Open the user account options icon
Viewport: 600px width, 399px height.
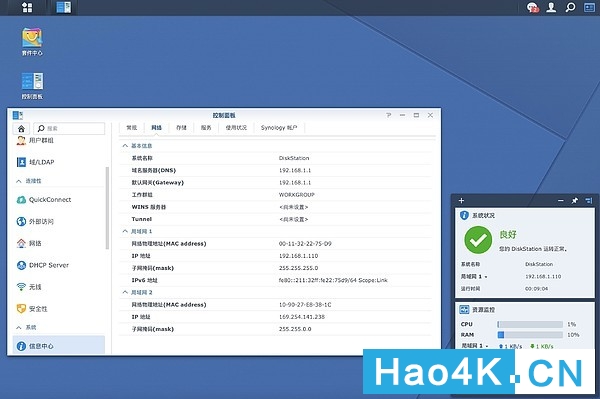pyautogui.click(x=551, y=7)
